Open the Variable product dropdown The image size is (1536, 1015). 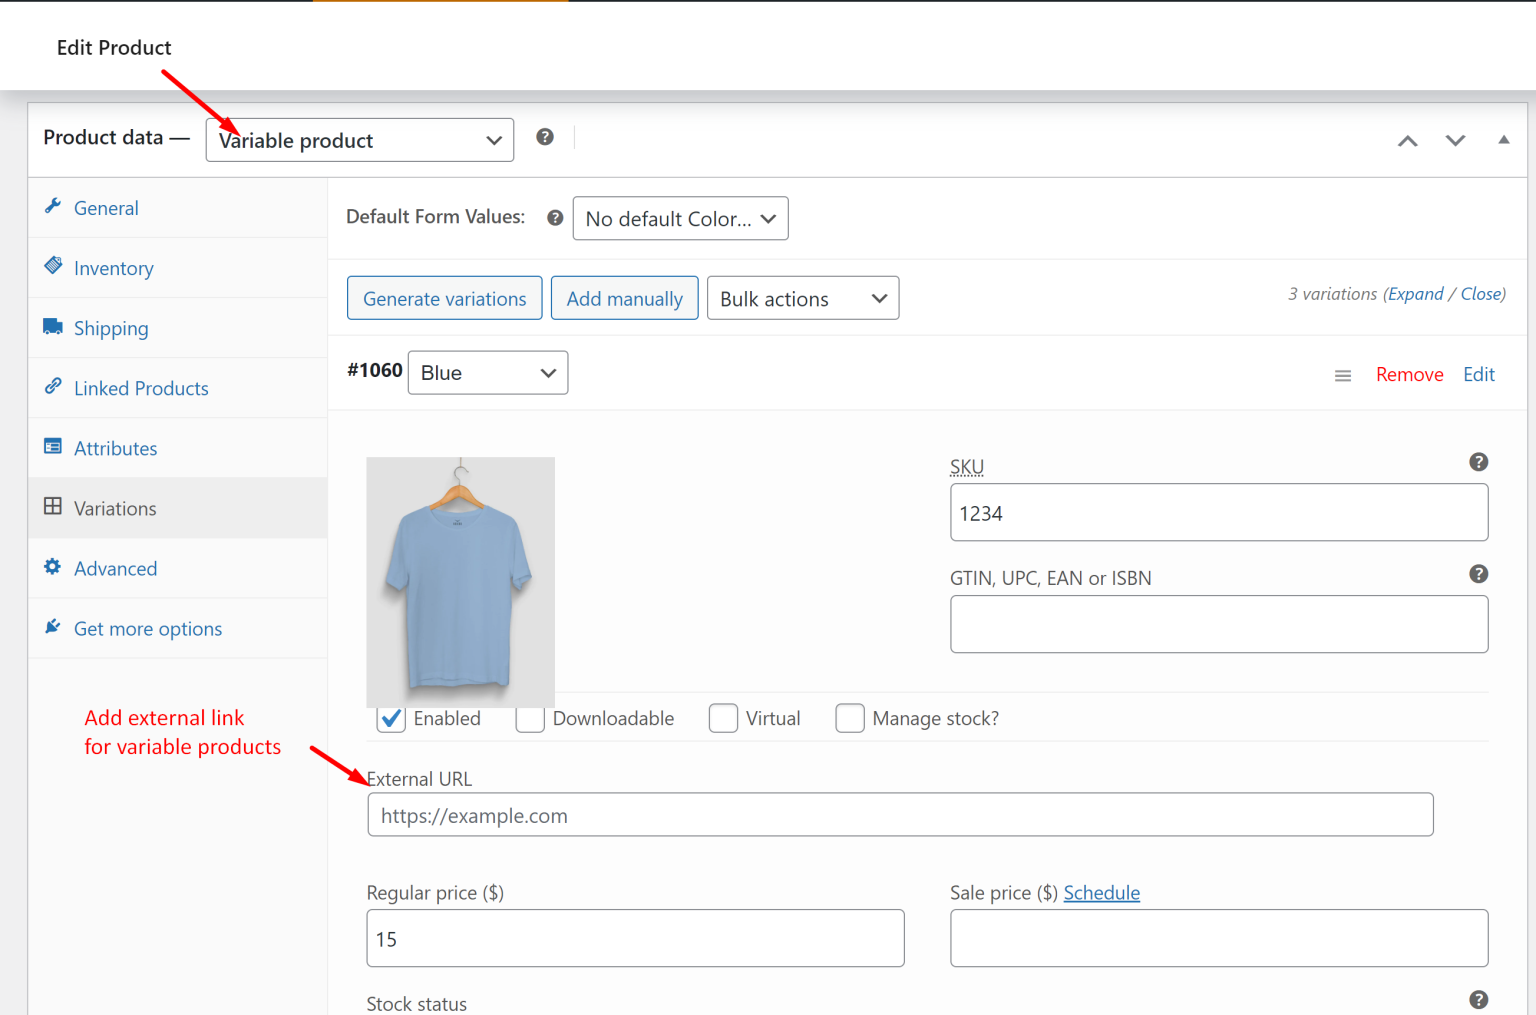pos(359,140)
